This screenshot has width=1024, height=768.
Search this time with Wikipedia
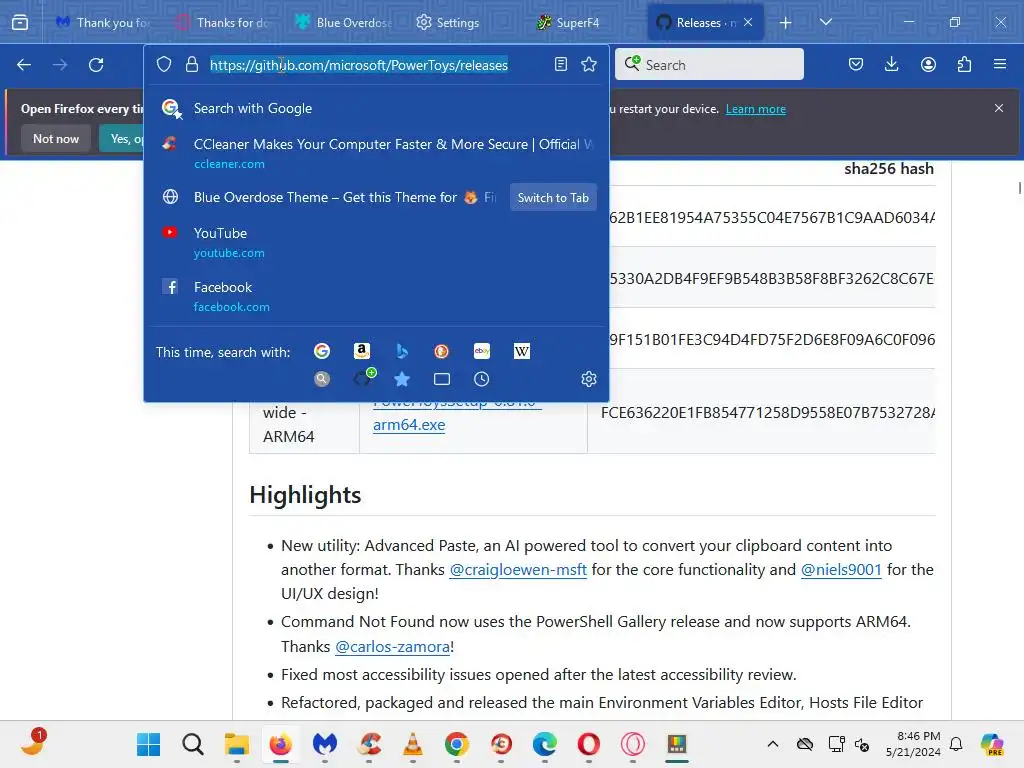tap(522, 351)
